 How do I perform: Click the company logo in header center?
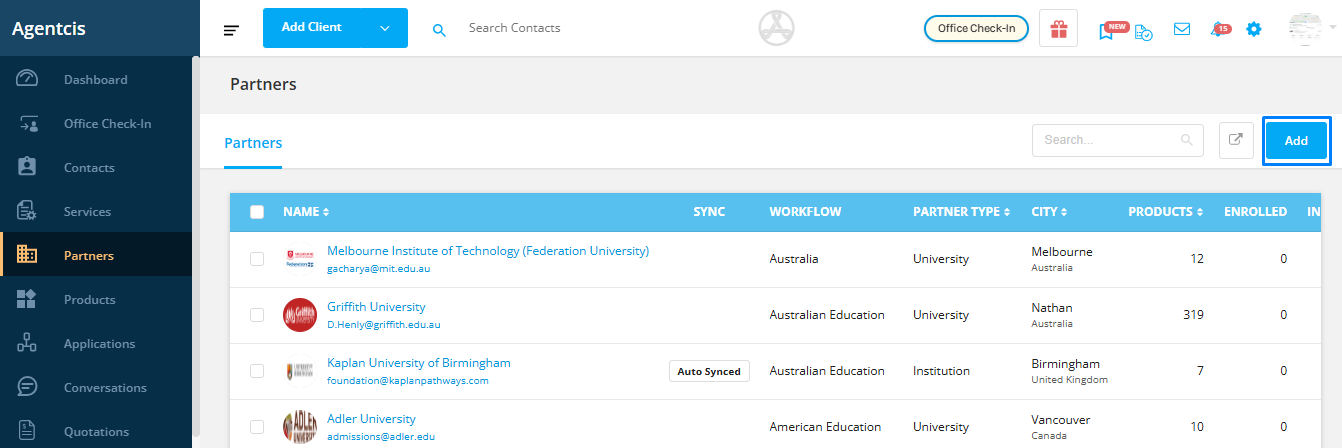pos(777,28)
